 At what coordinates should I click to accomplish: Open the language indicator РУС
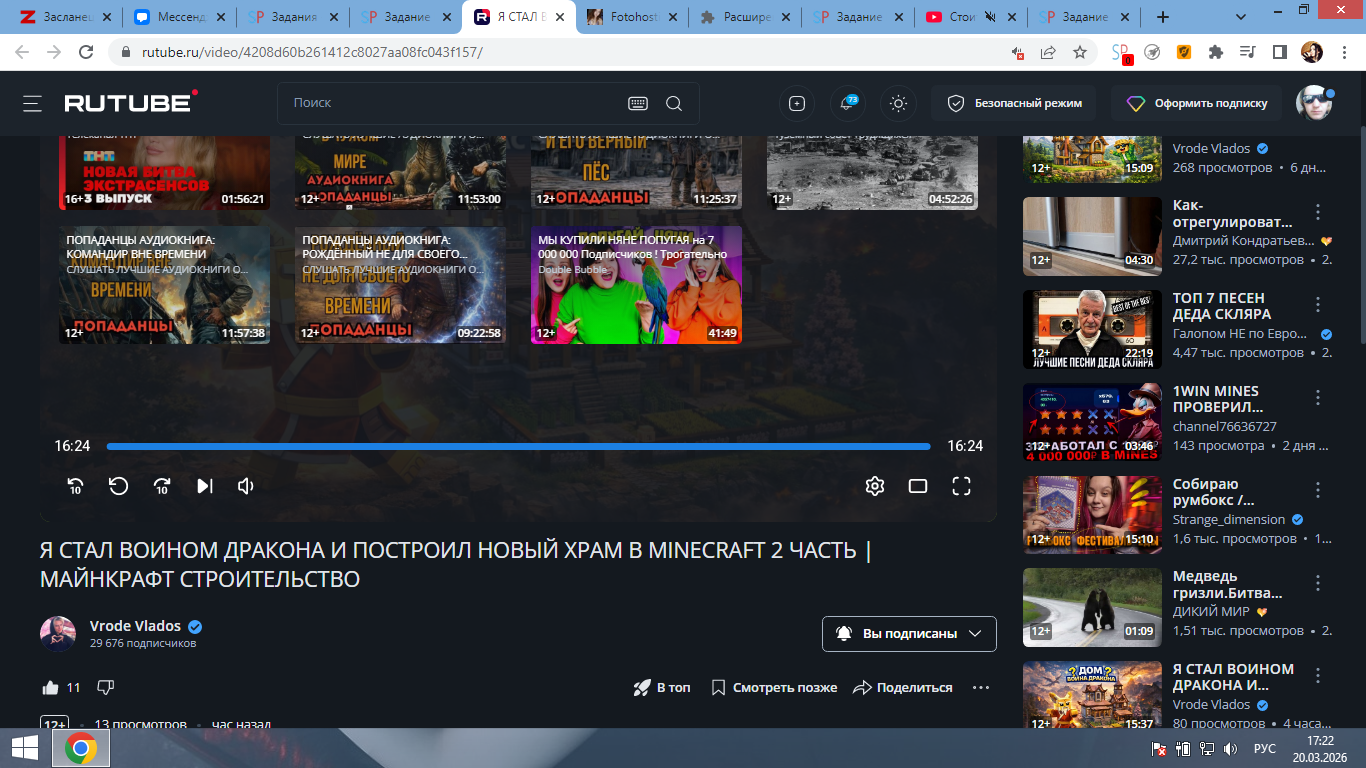[1265, 749]
